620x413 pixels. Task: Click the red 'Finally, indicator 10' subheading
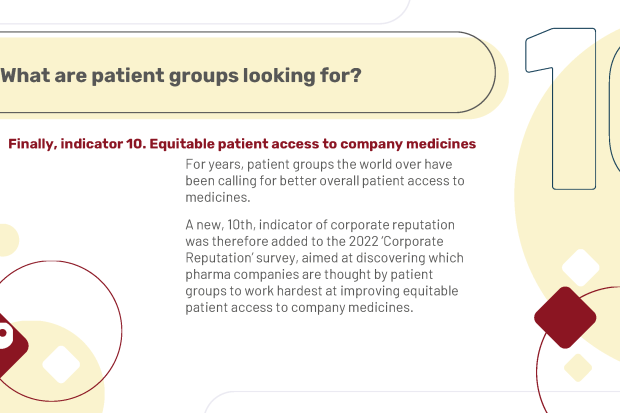point(242,144)
